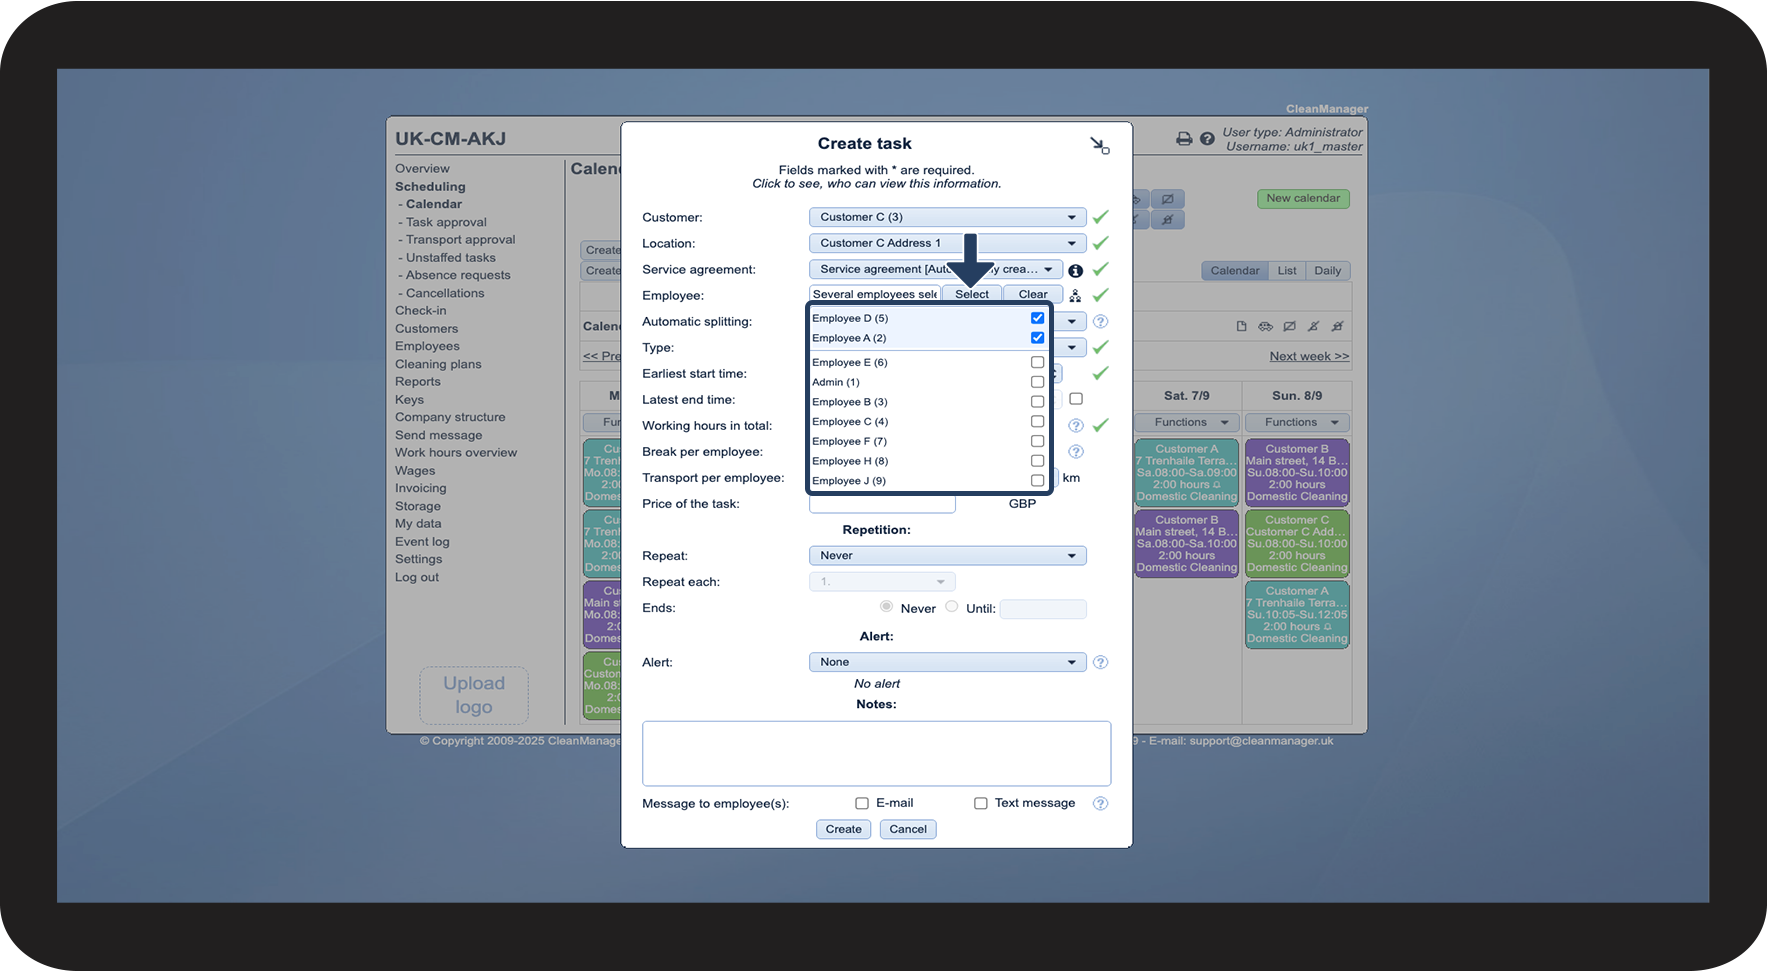
Task: Open Absence requests in the sidebar
Action: pos(458,276)
